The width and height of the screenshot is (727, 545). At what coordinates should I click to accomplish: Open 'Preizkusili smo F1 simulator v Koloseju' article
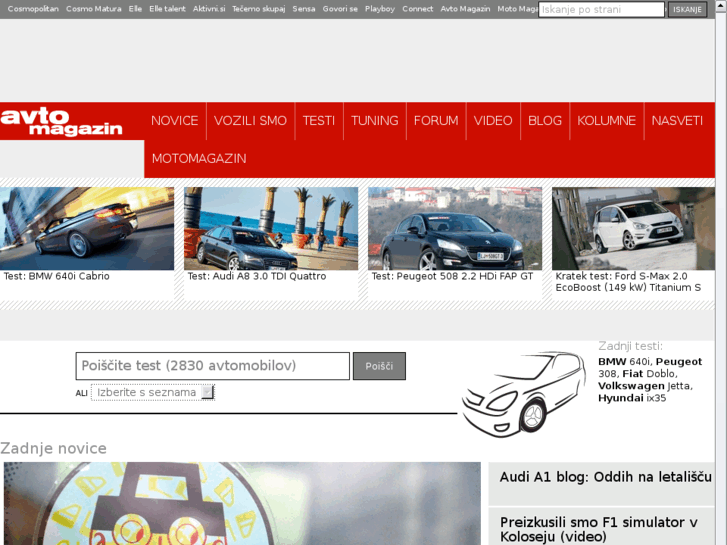599,529
